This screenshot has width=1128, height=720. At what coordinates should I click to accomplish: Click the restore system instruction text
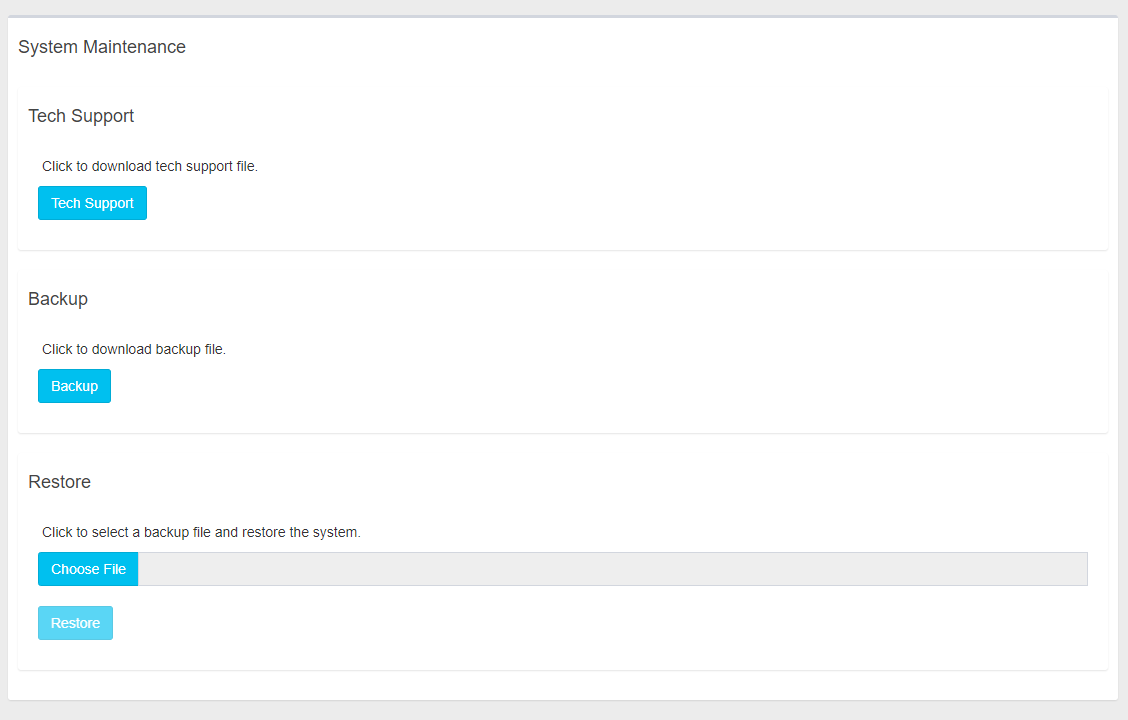201,532
